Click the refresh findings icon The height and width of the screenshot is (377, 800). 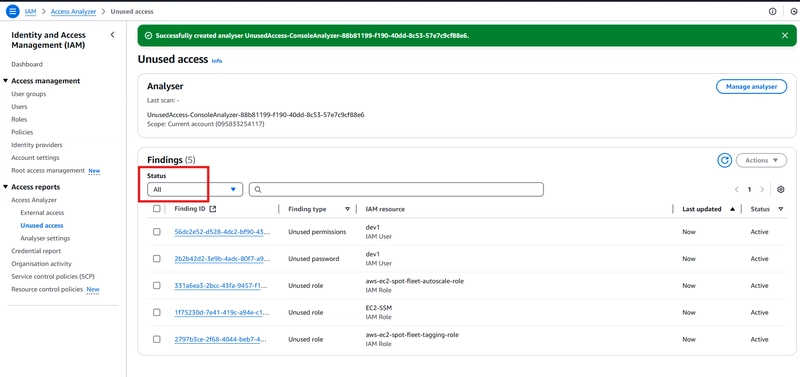(x=724, y=160)
